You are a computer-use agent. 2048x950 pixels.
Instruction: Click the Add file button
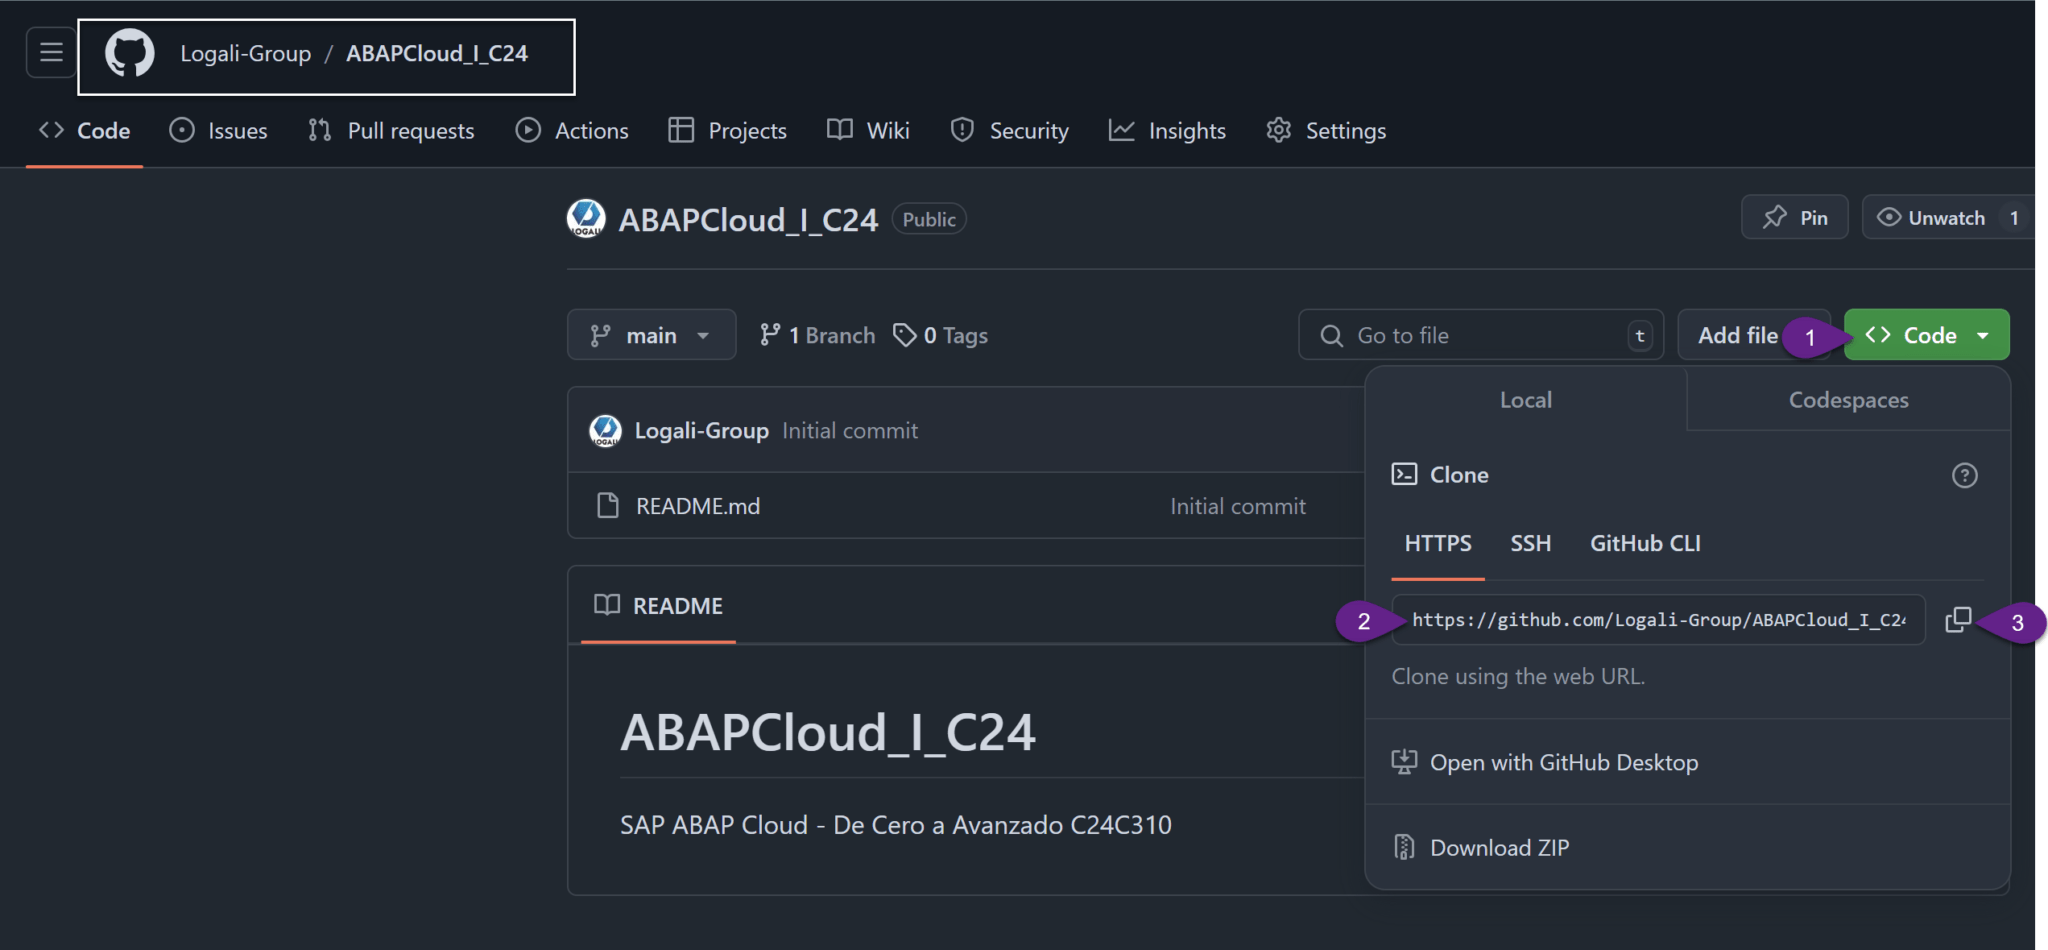click(x=1737, y=334)
